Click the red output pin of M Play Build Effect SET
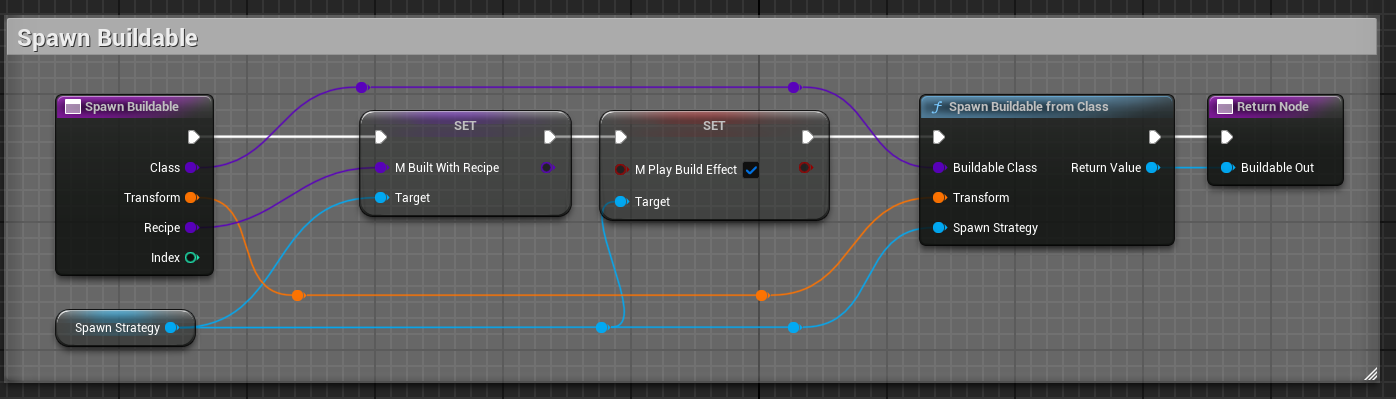The image size is (1396, 399). pyautogui.click(x=805, y=168)
